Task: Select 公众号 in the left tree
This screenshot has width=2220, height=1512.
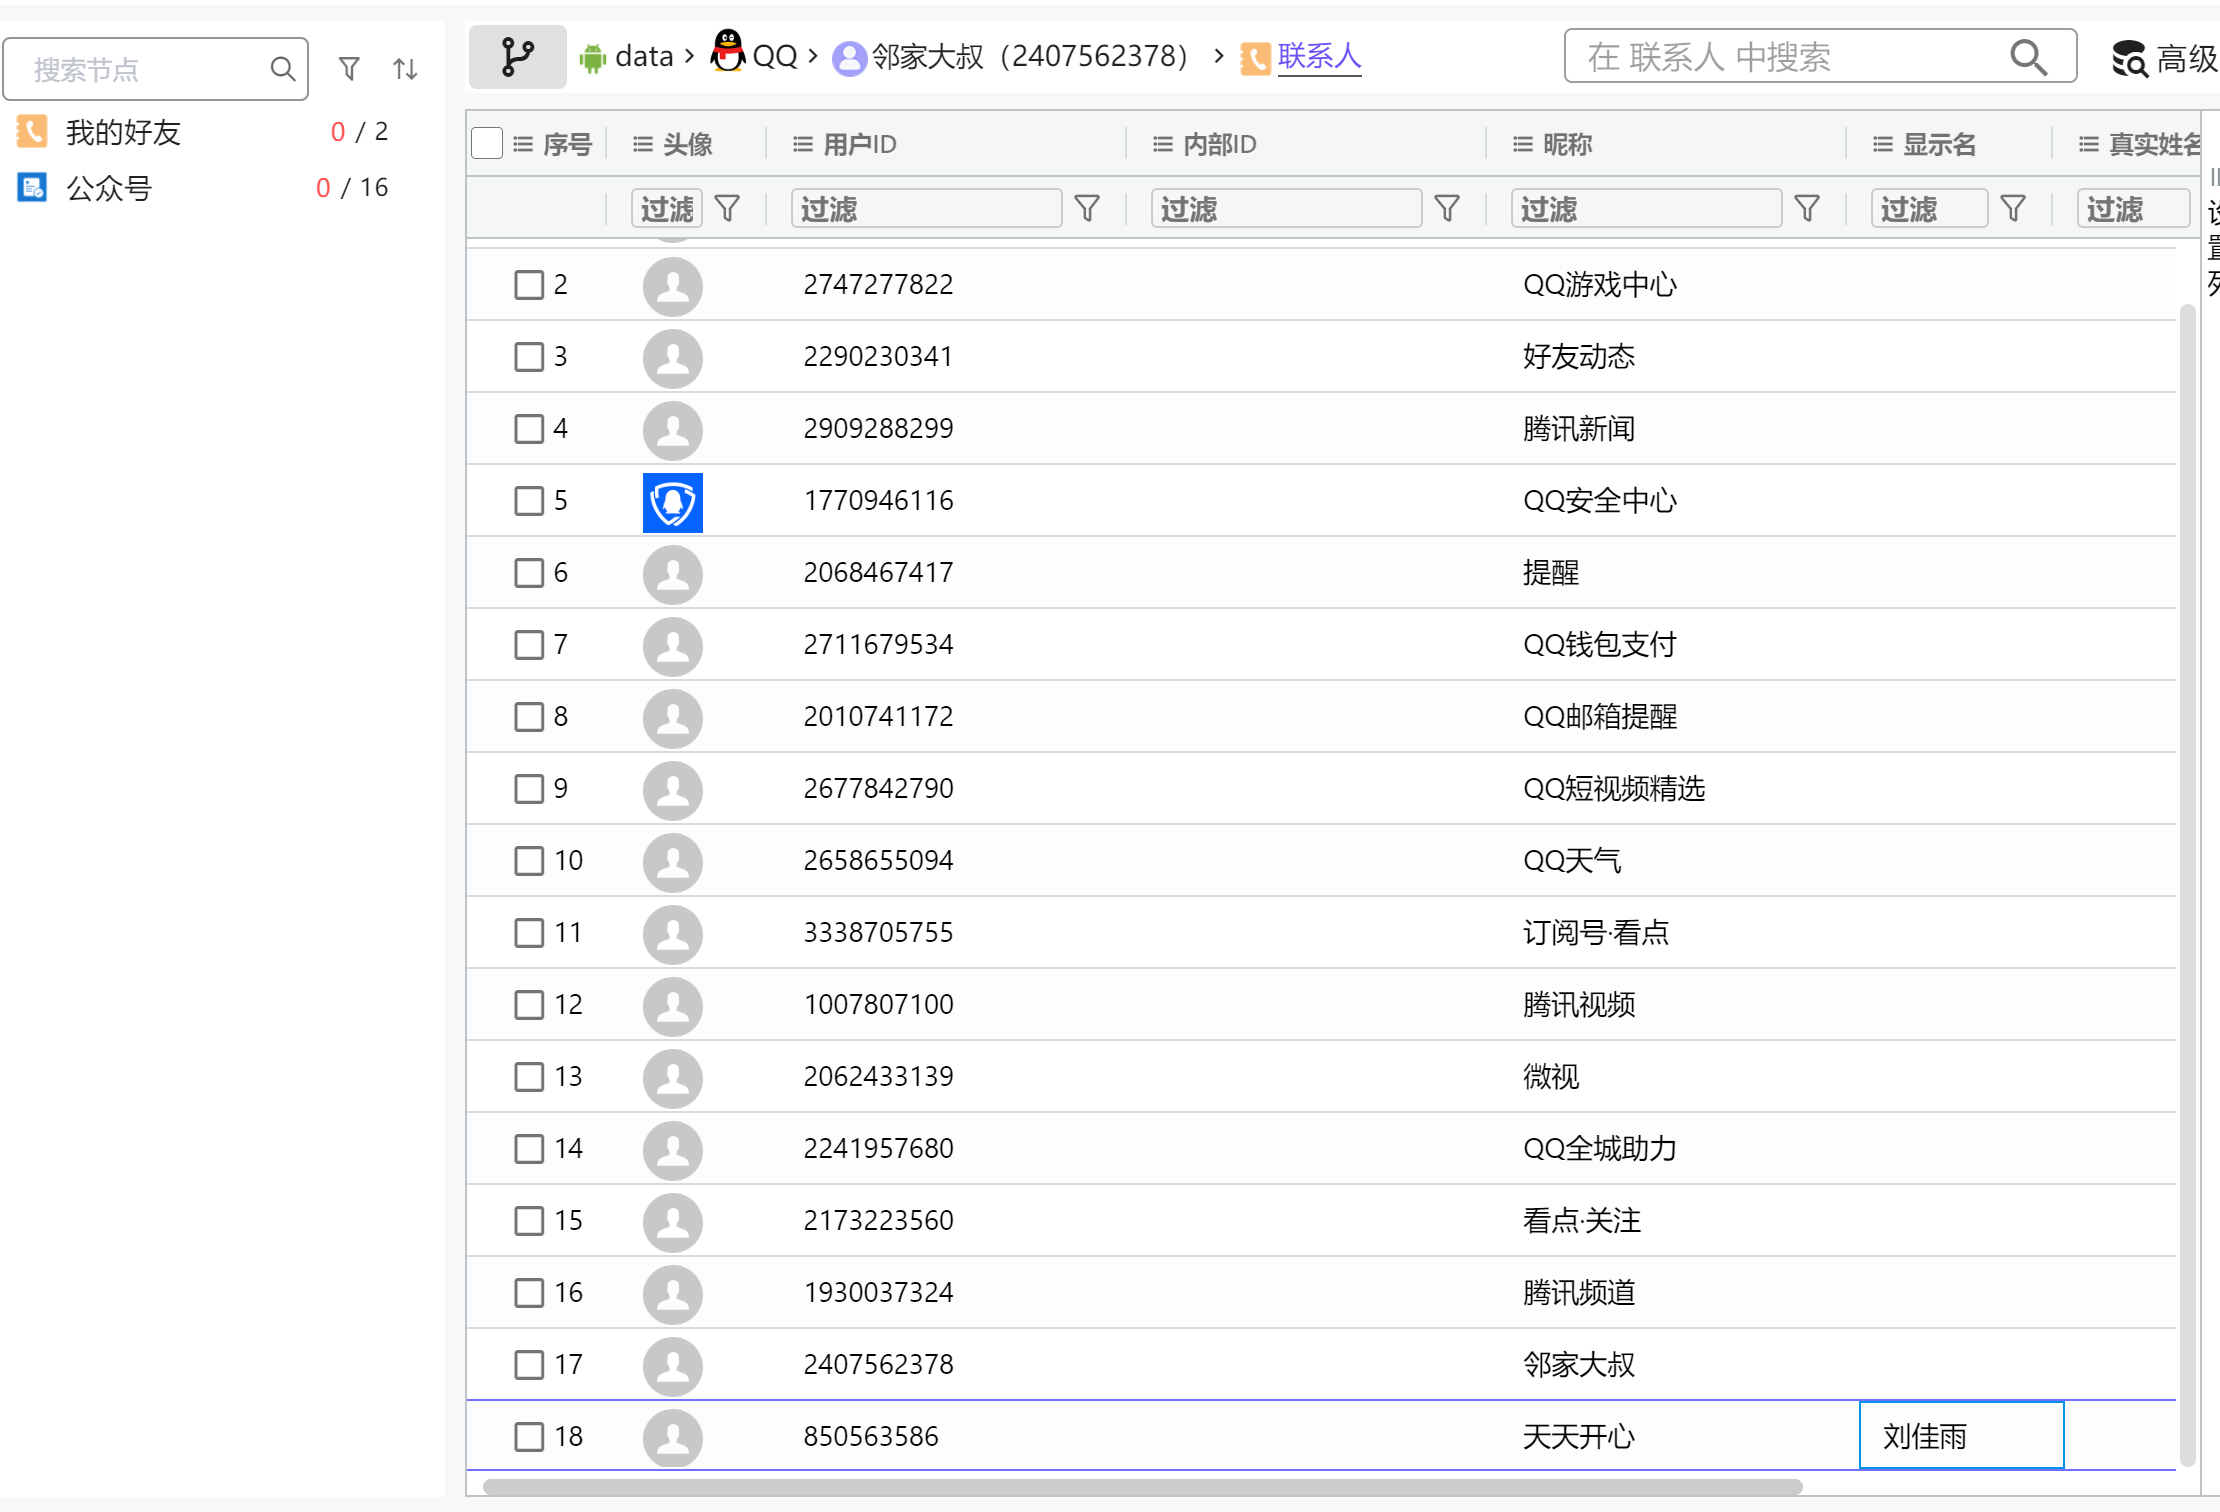Action: [109, 188]
